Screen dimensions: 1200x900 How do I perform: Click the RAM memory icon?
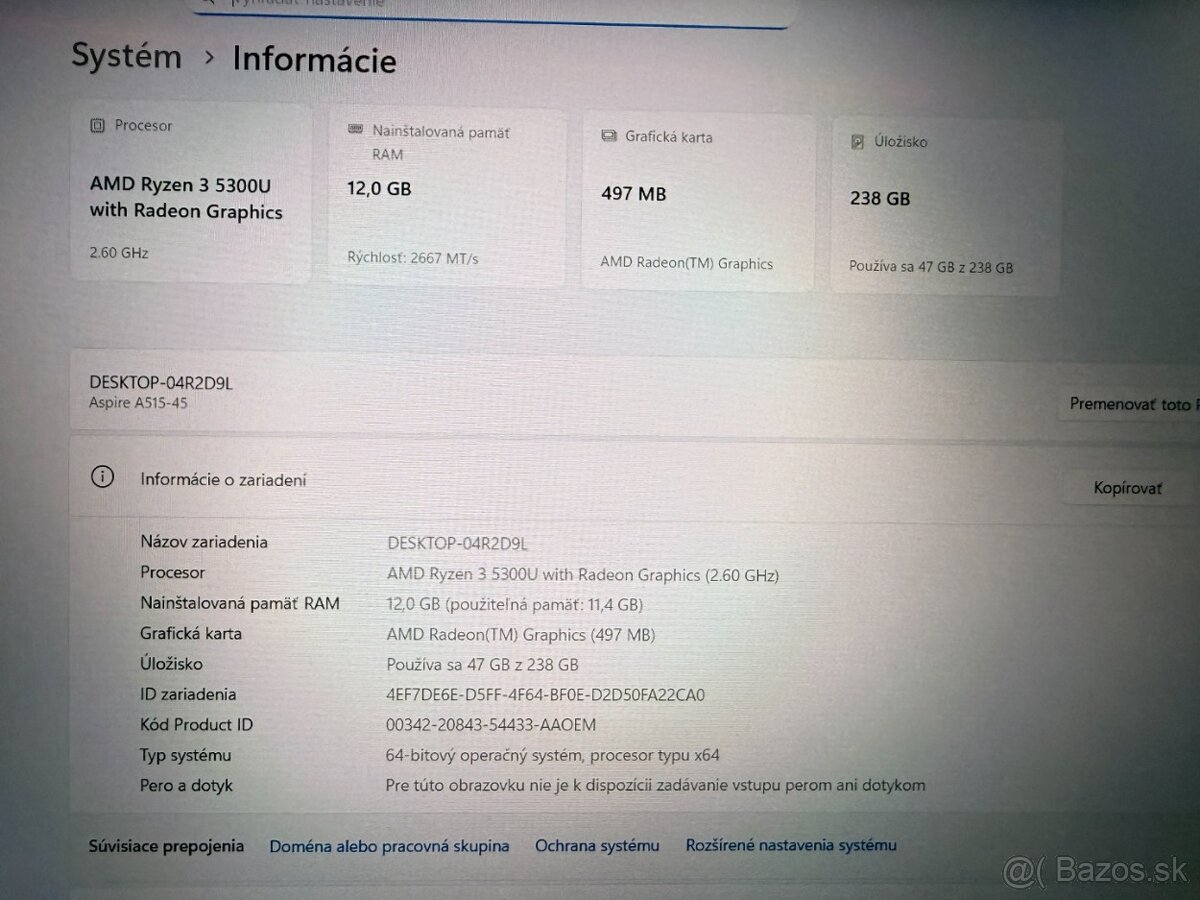(355, 130)
